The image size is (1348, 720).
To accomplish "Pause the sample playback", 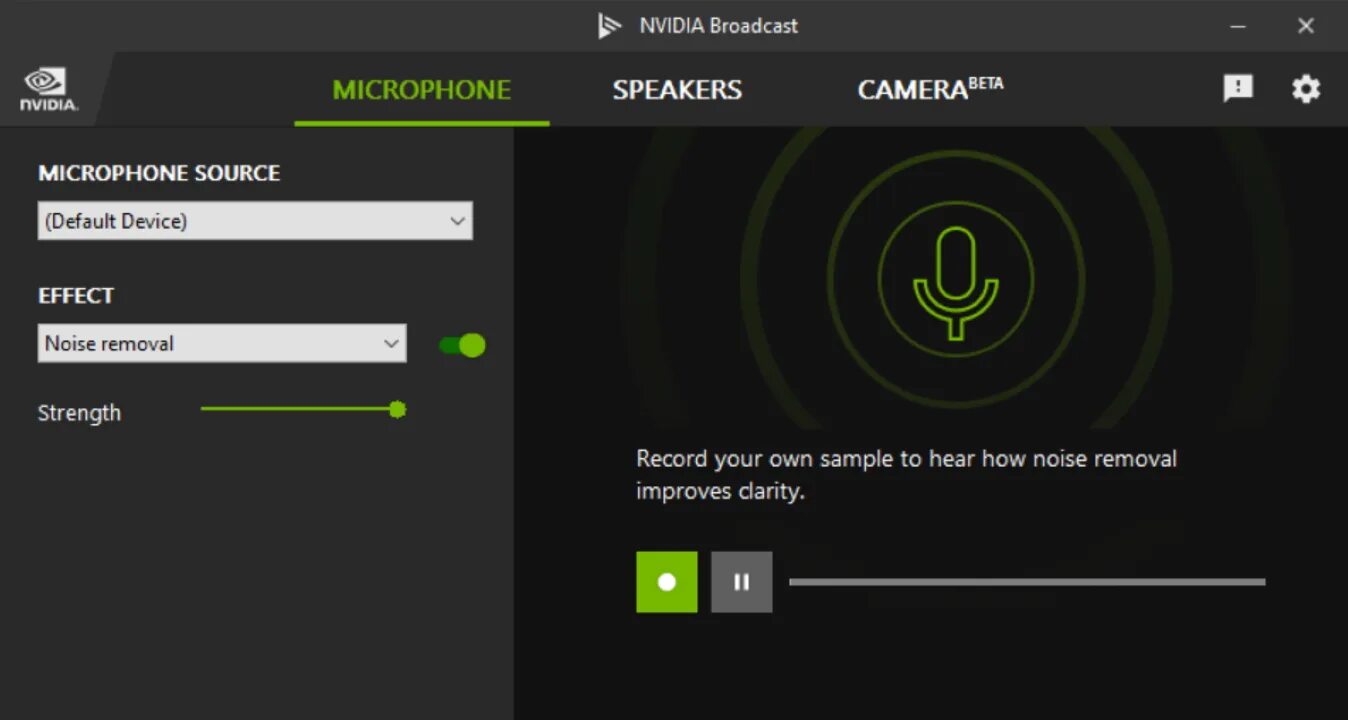I will (x=742, y=582).
